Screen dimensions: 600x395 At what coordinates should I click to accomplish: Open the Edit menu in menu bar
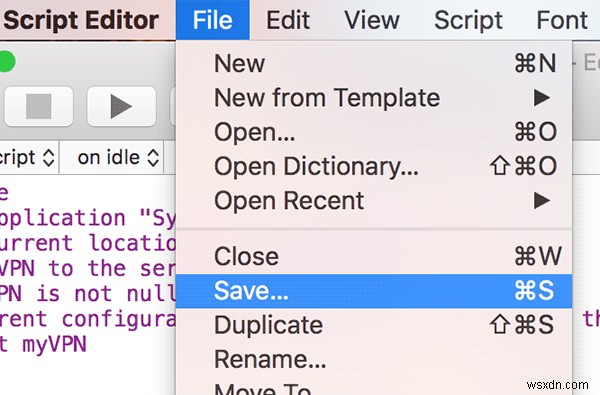click(288, 20)
